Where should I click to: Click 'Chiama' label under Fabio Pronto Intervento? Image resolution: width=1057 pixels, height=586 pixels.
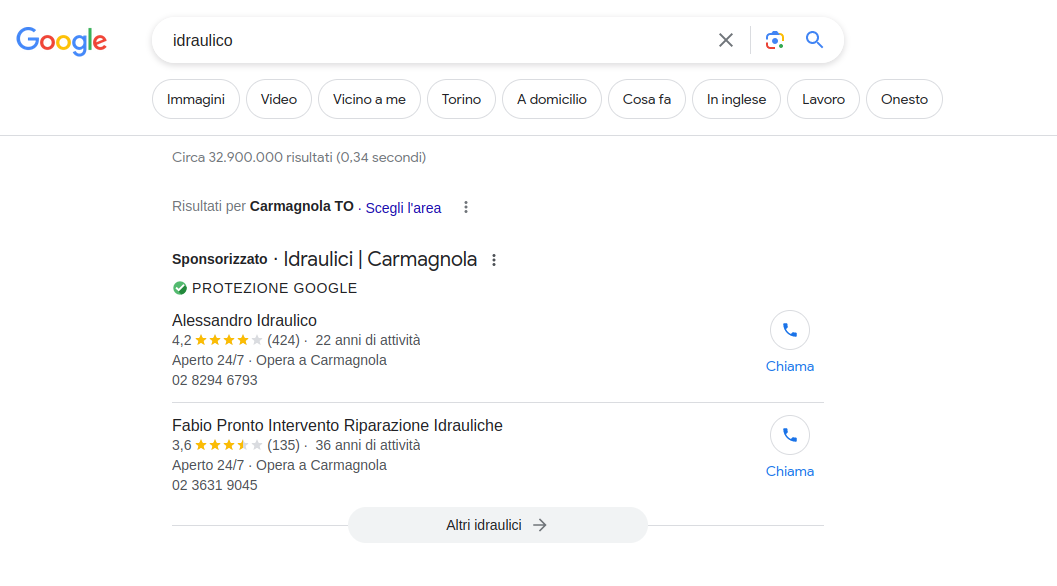pos(789,471)
